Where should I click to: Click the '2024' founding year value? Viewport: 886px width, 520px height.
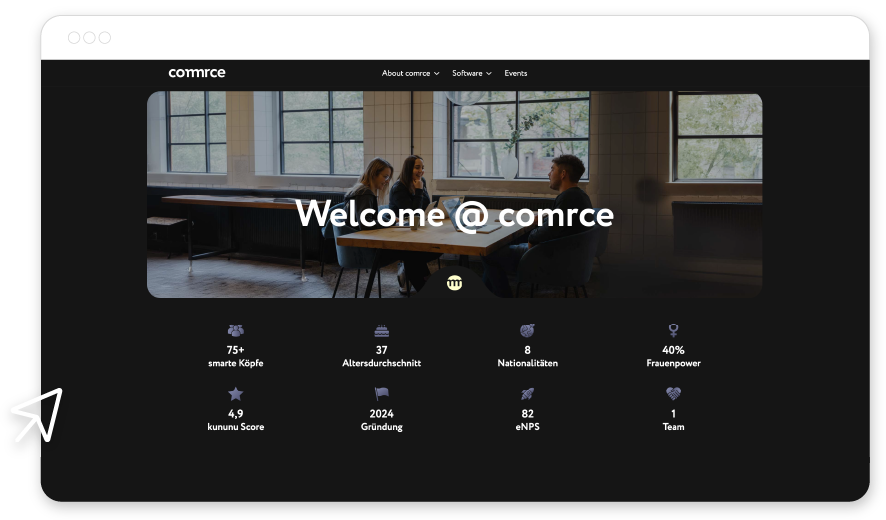382,414
